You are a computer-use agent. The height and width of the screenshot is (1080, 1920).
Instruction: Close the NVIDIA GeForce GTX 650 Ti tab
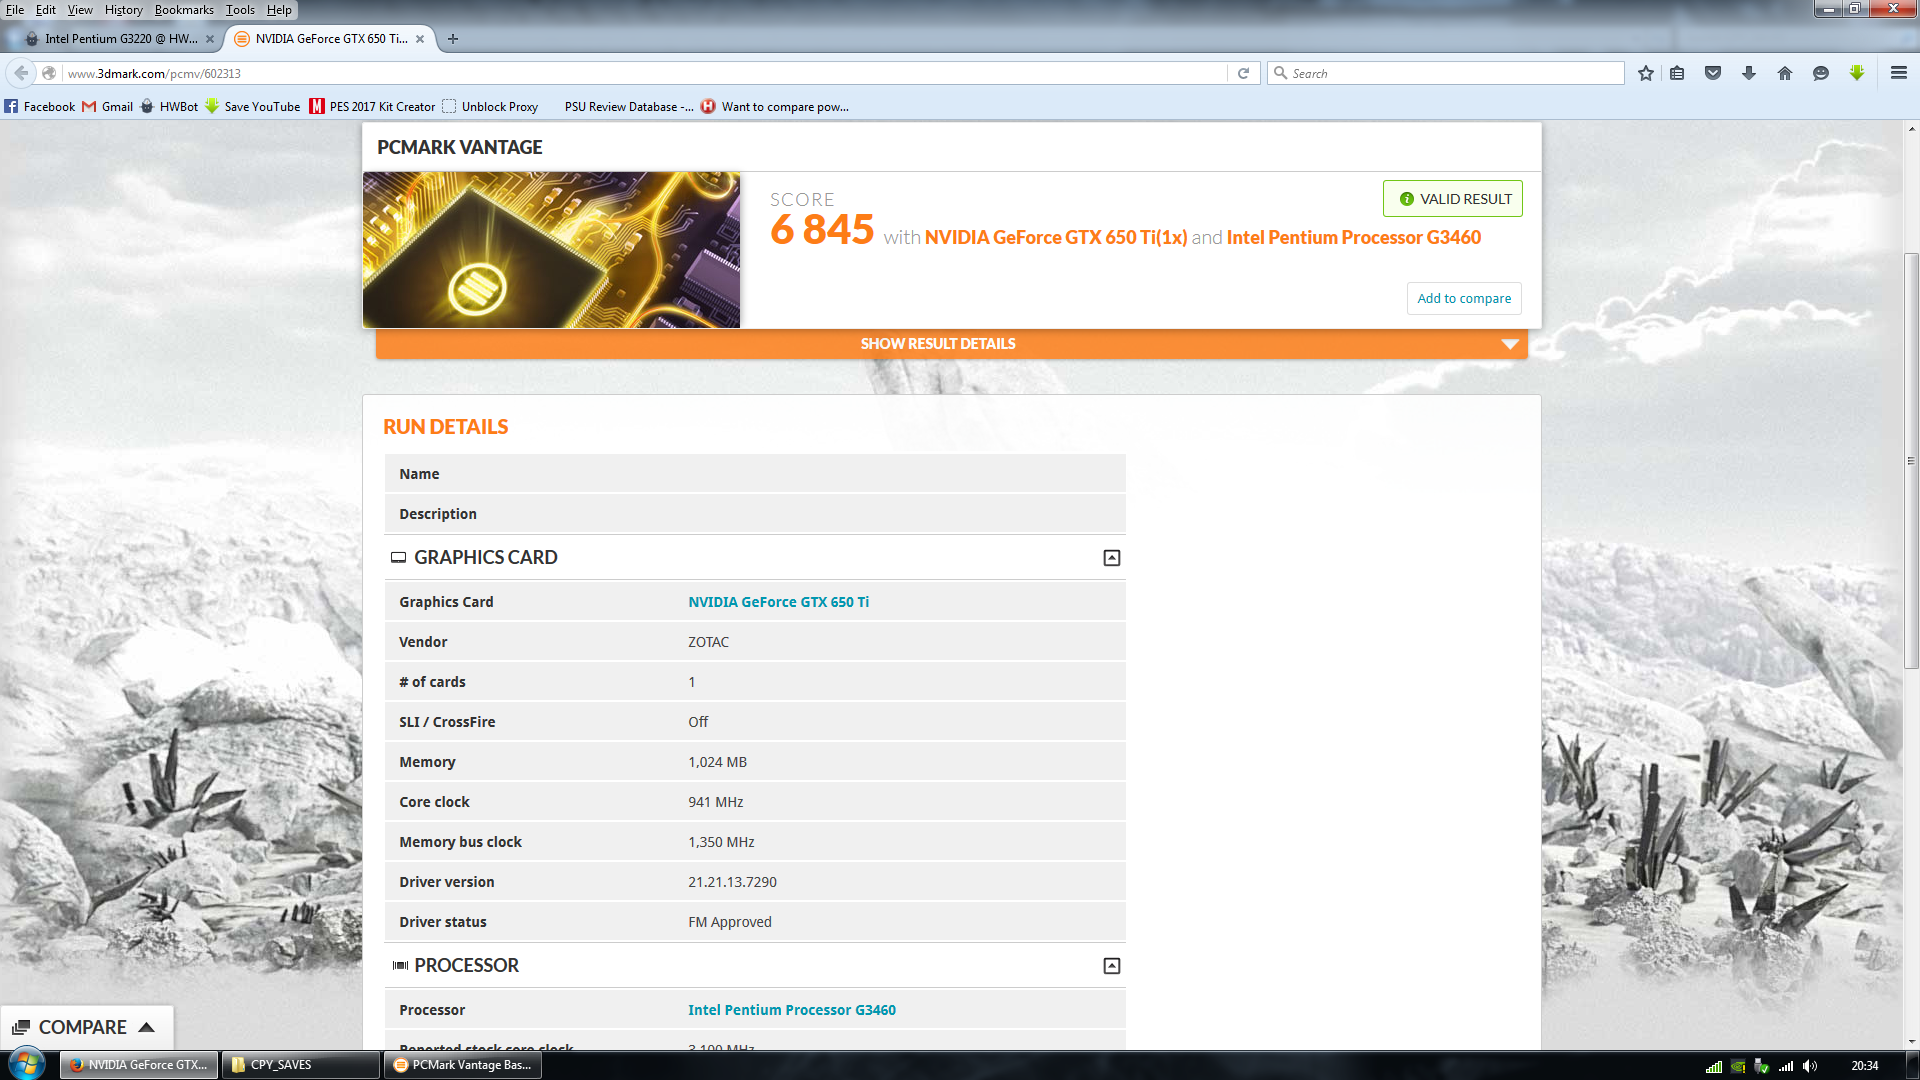(420, 39)
